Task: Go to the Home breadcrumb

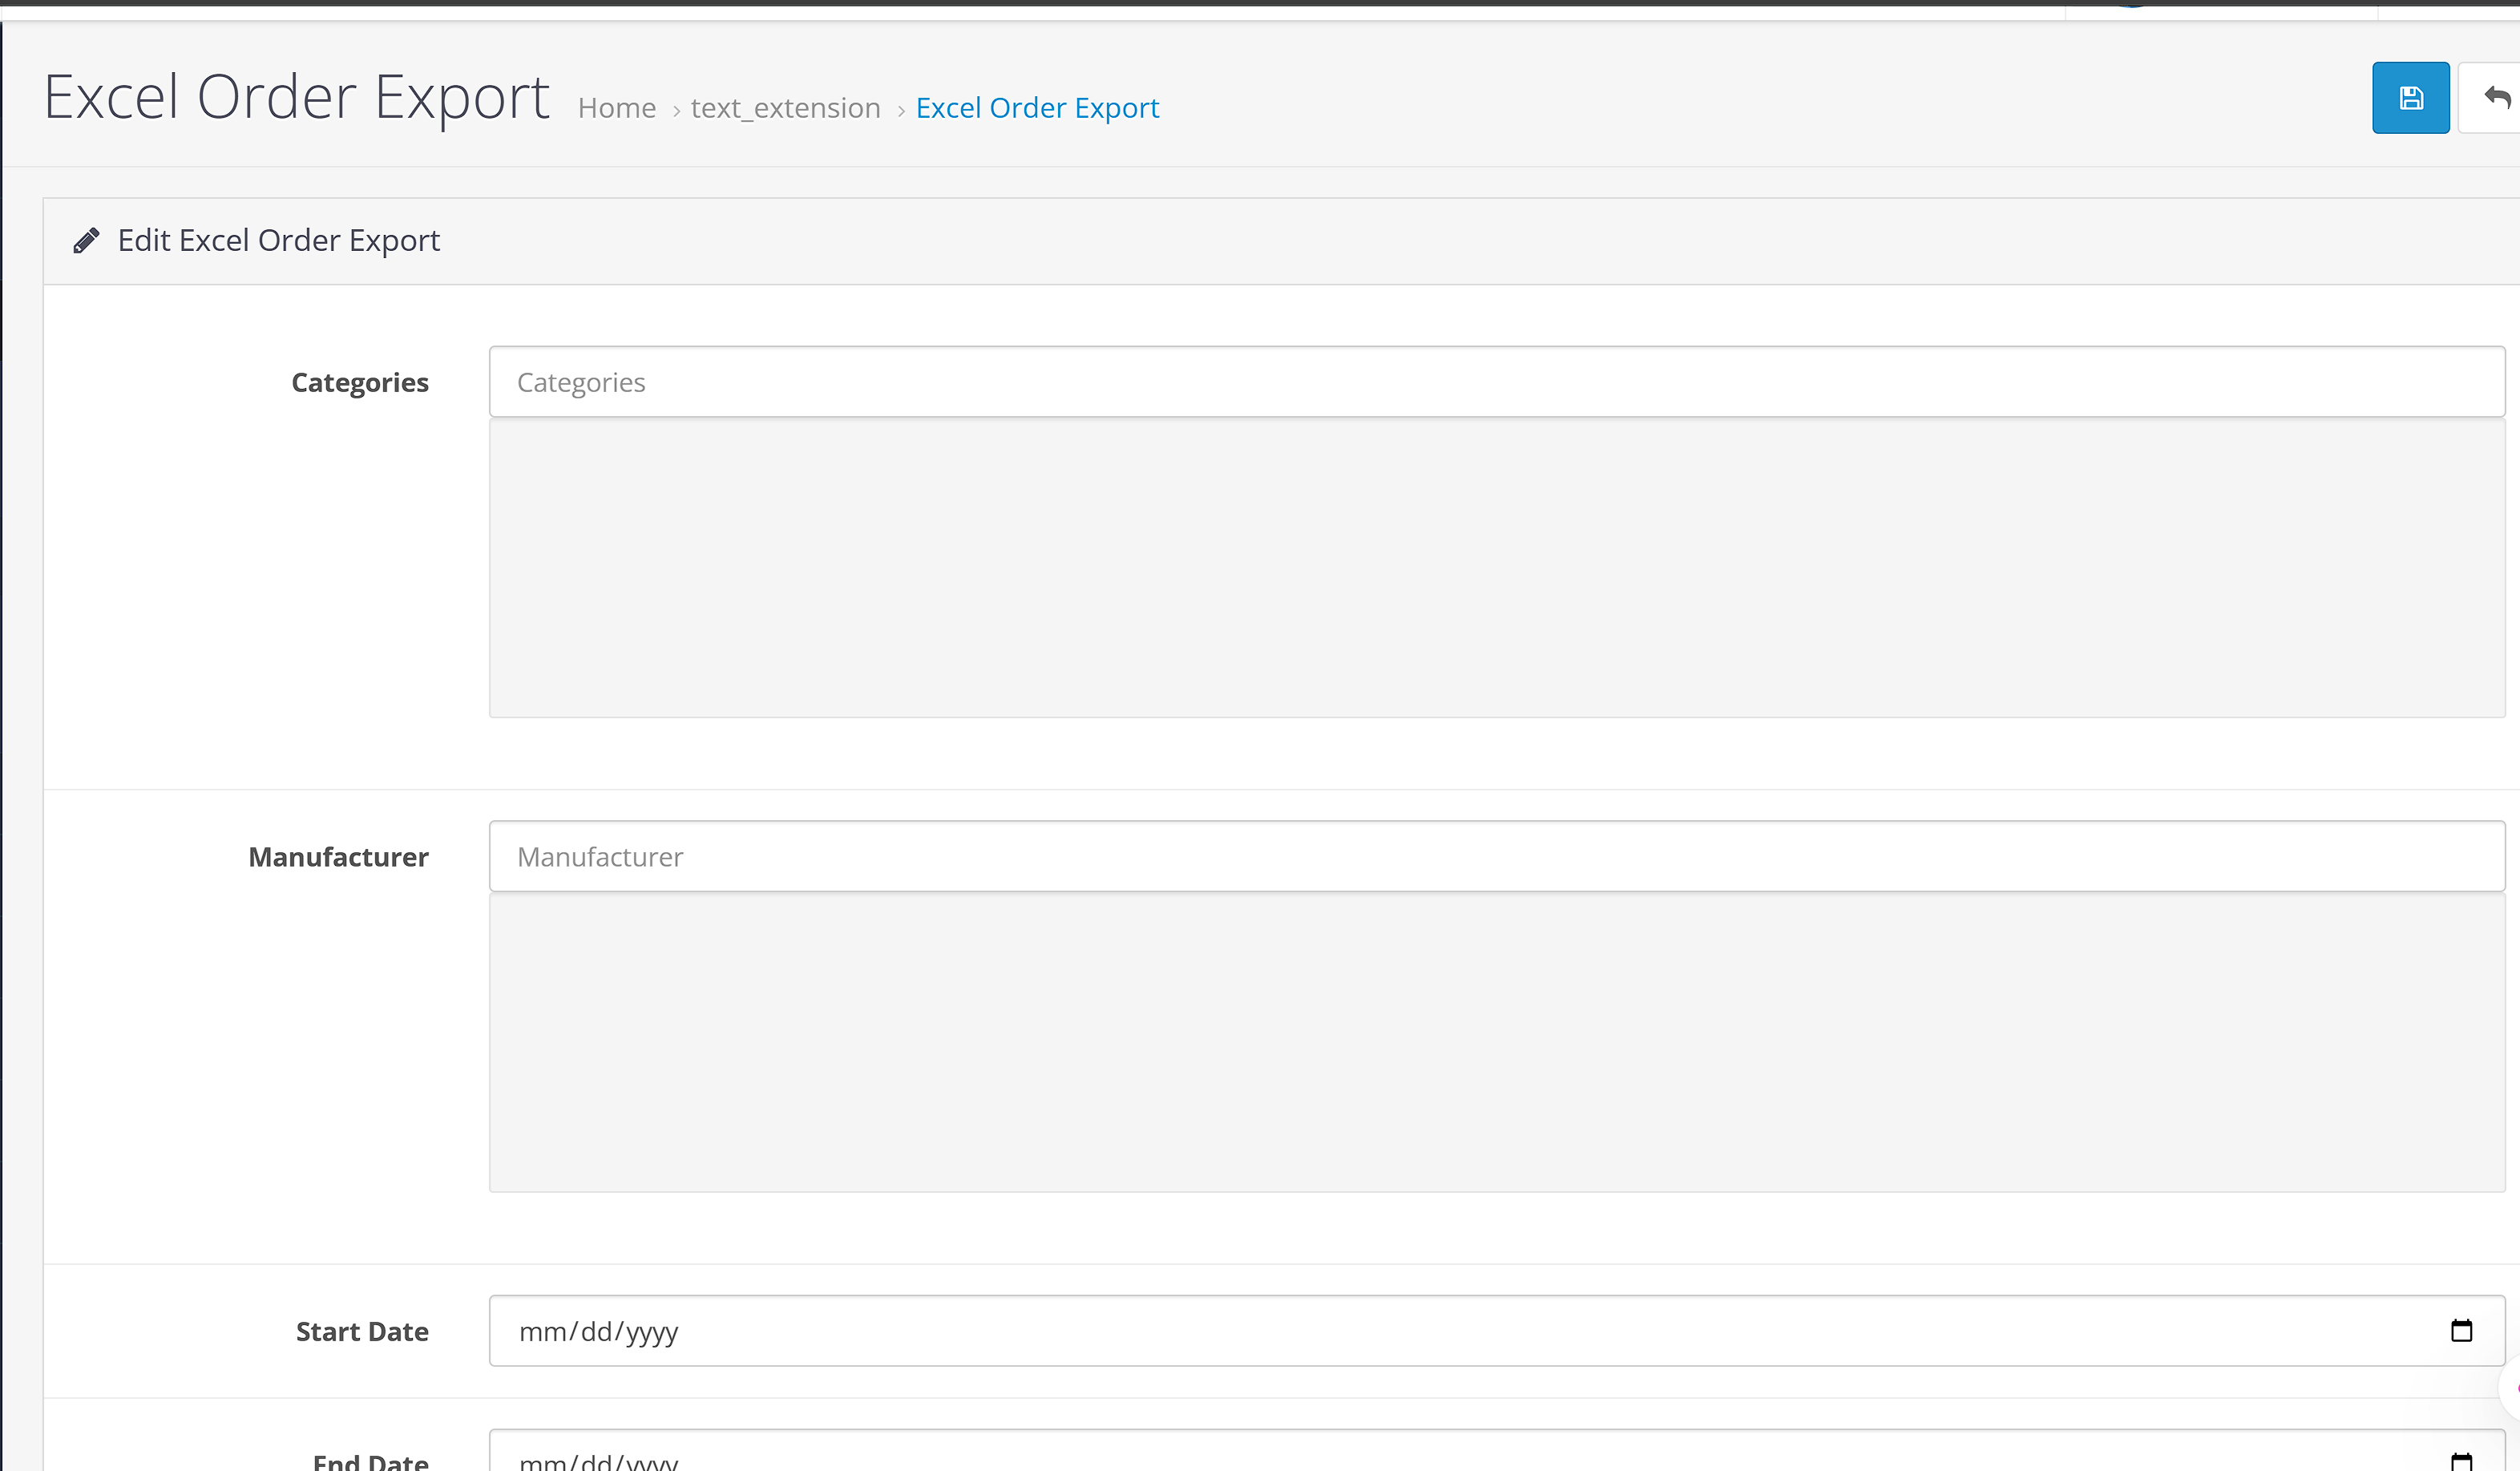Action: coord(616,108)
